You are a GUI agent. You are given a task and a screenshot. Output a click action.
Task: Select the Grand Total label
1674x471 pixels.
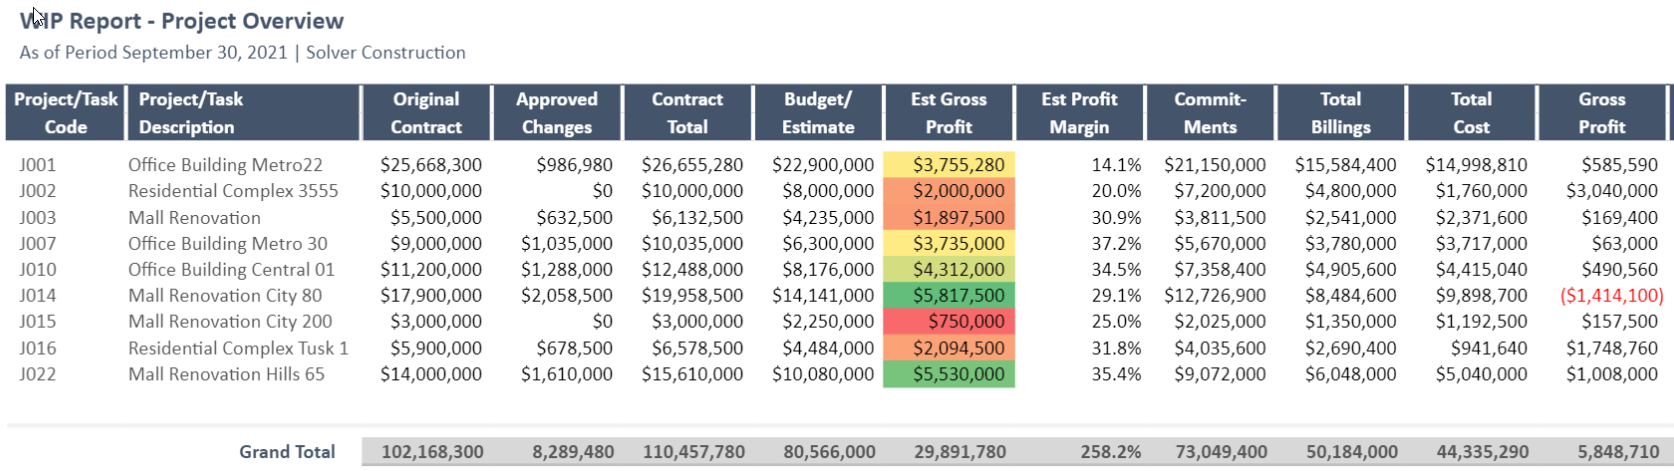[x=287, y=452]
